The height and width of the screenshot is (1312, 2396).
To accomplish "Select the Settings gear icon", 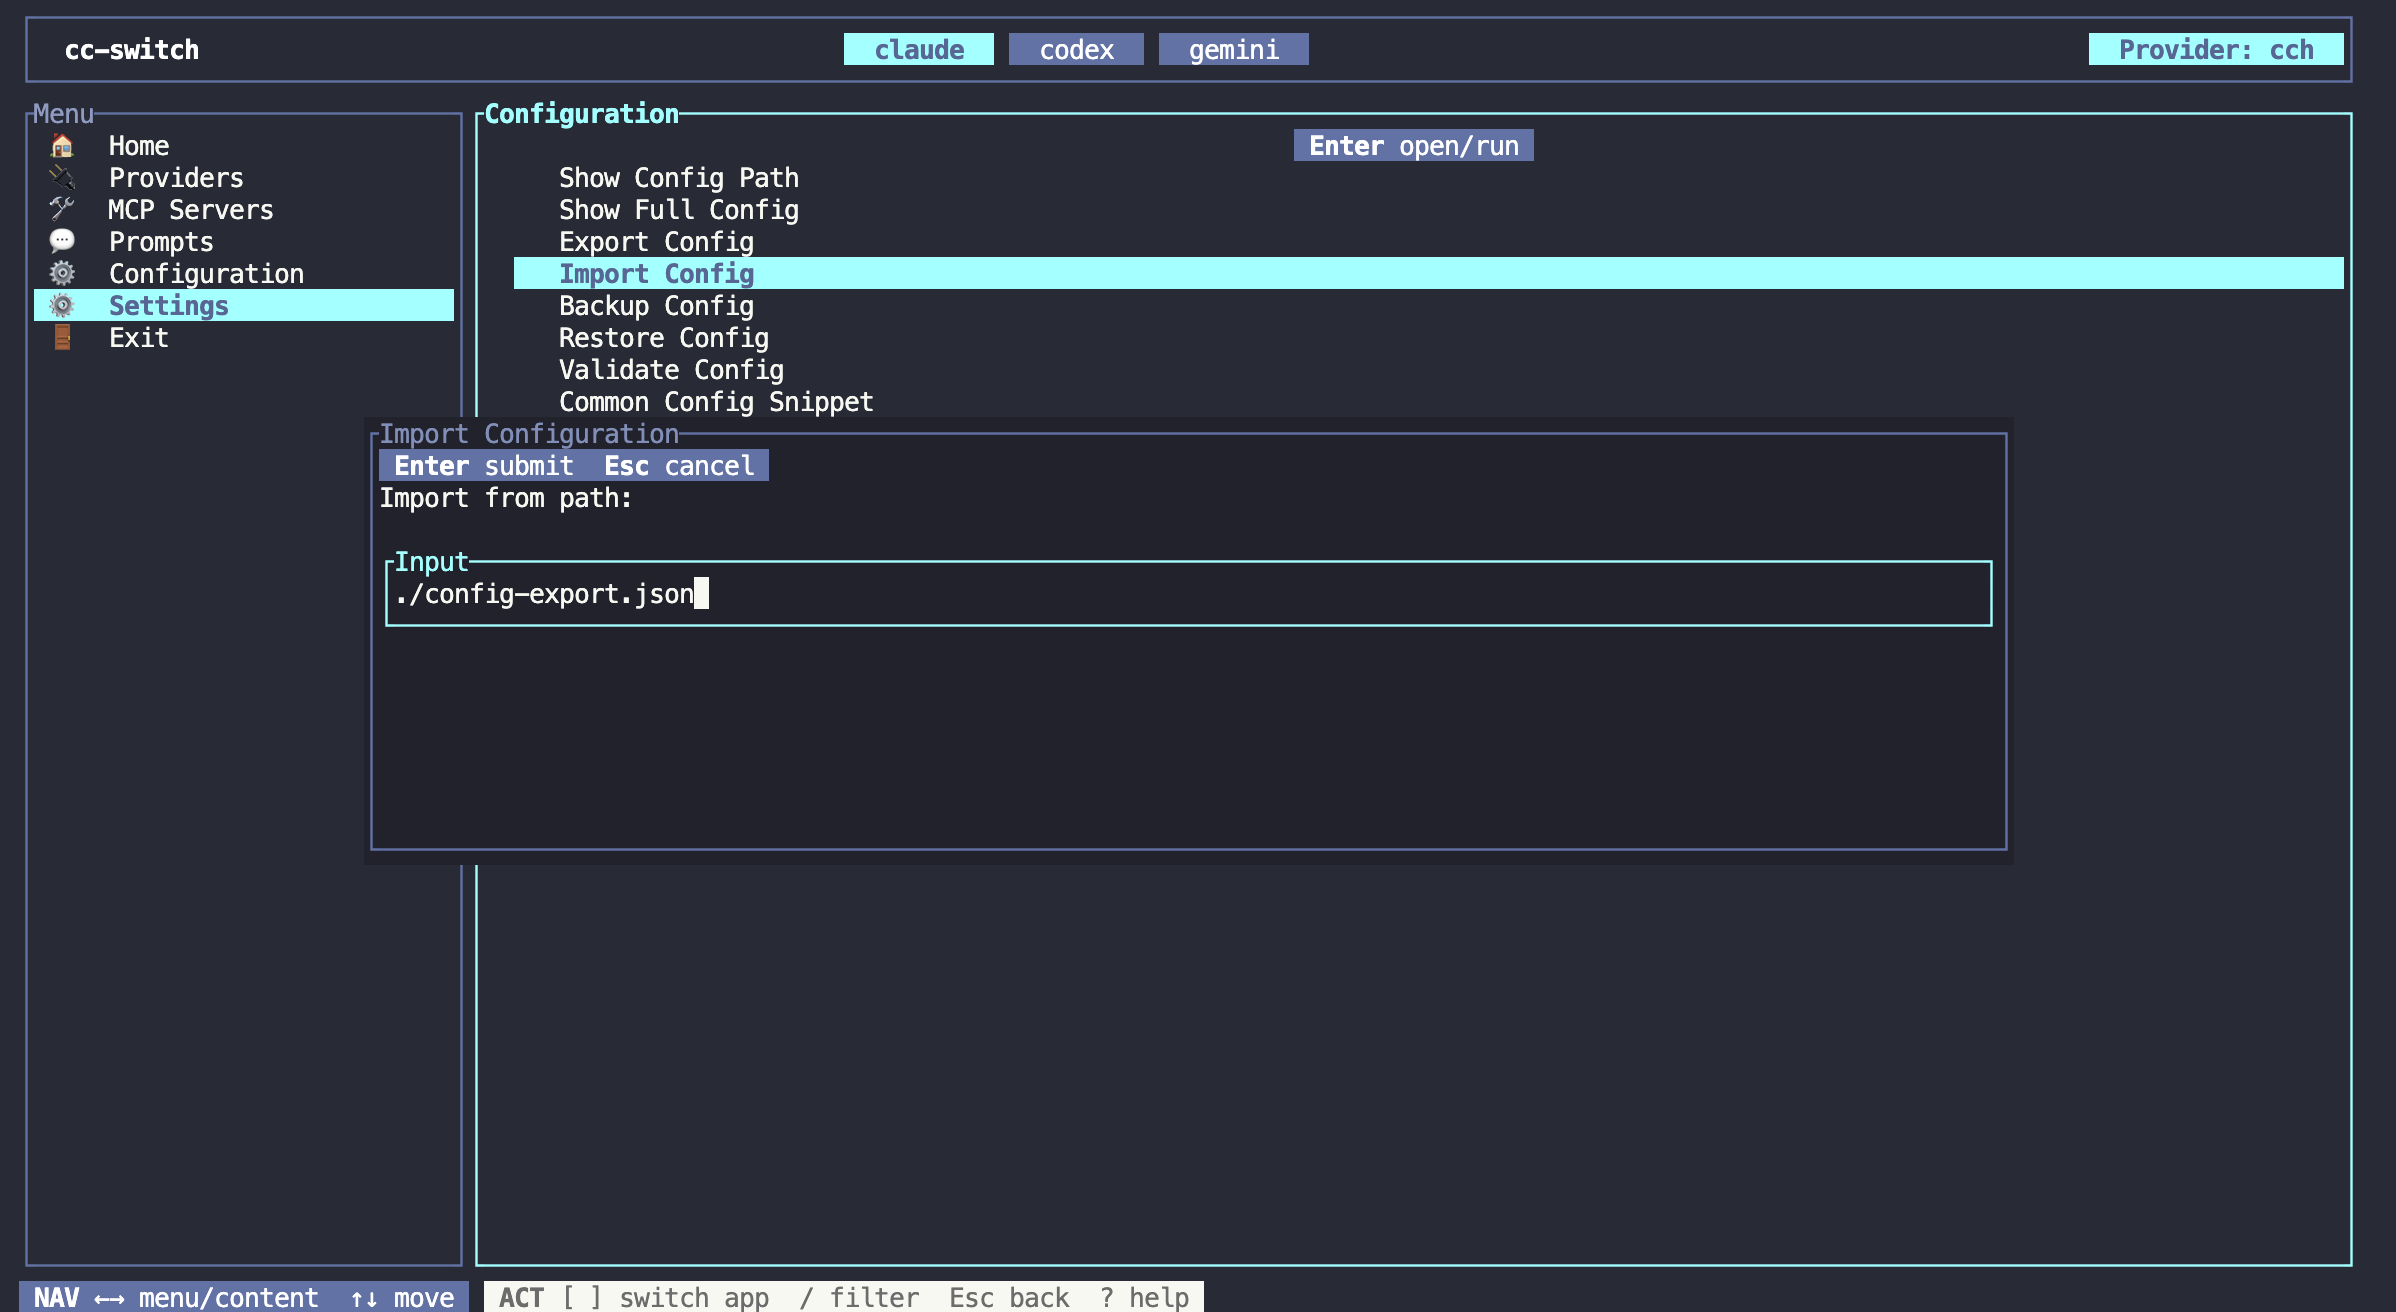I will coord(62,305).
